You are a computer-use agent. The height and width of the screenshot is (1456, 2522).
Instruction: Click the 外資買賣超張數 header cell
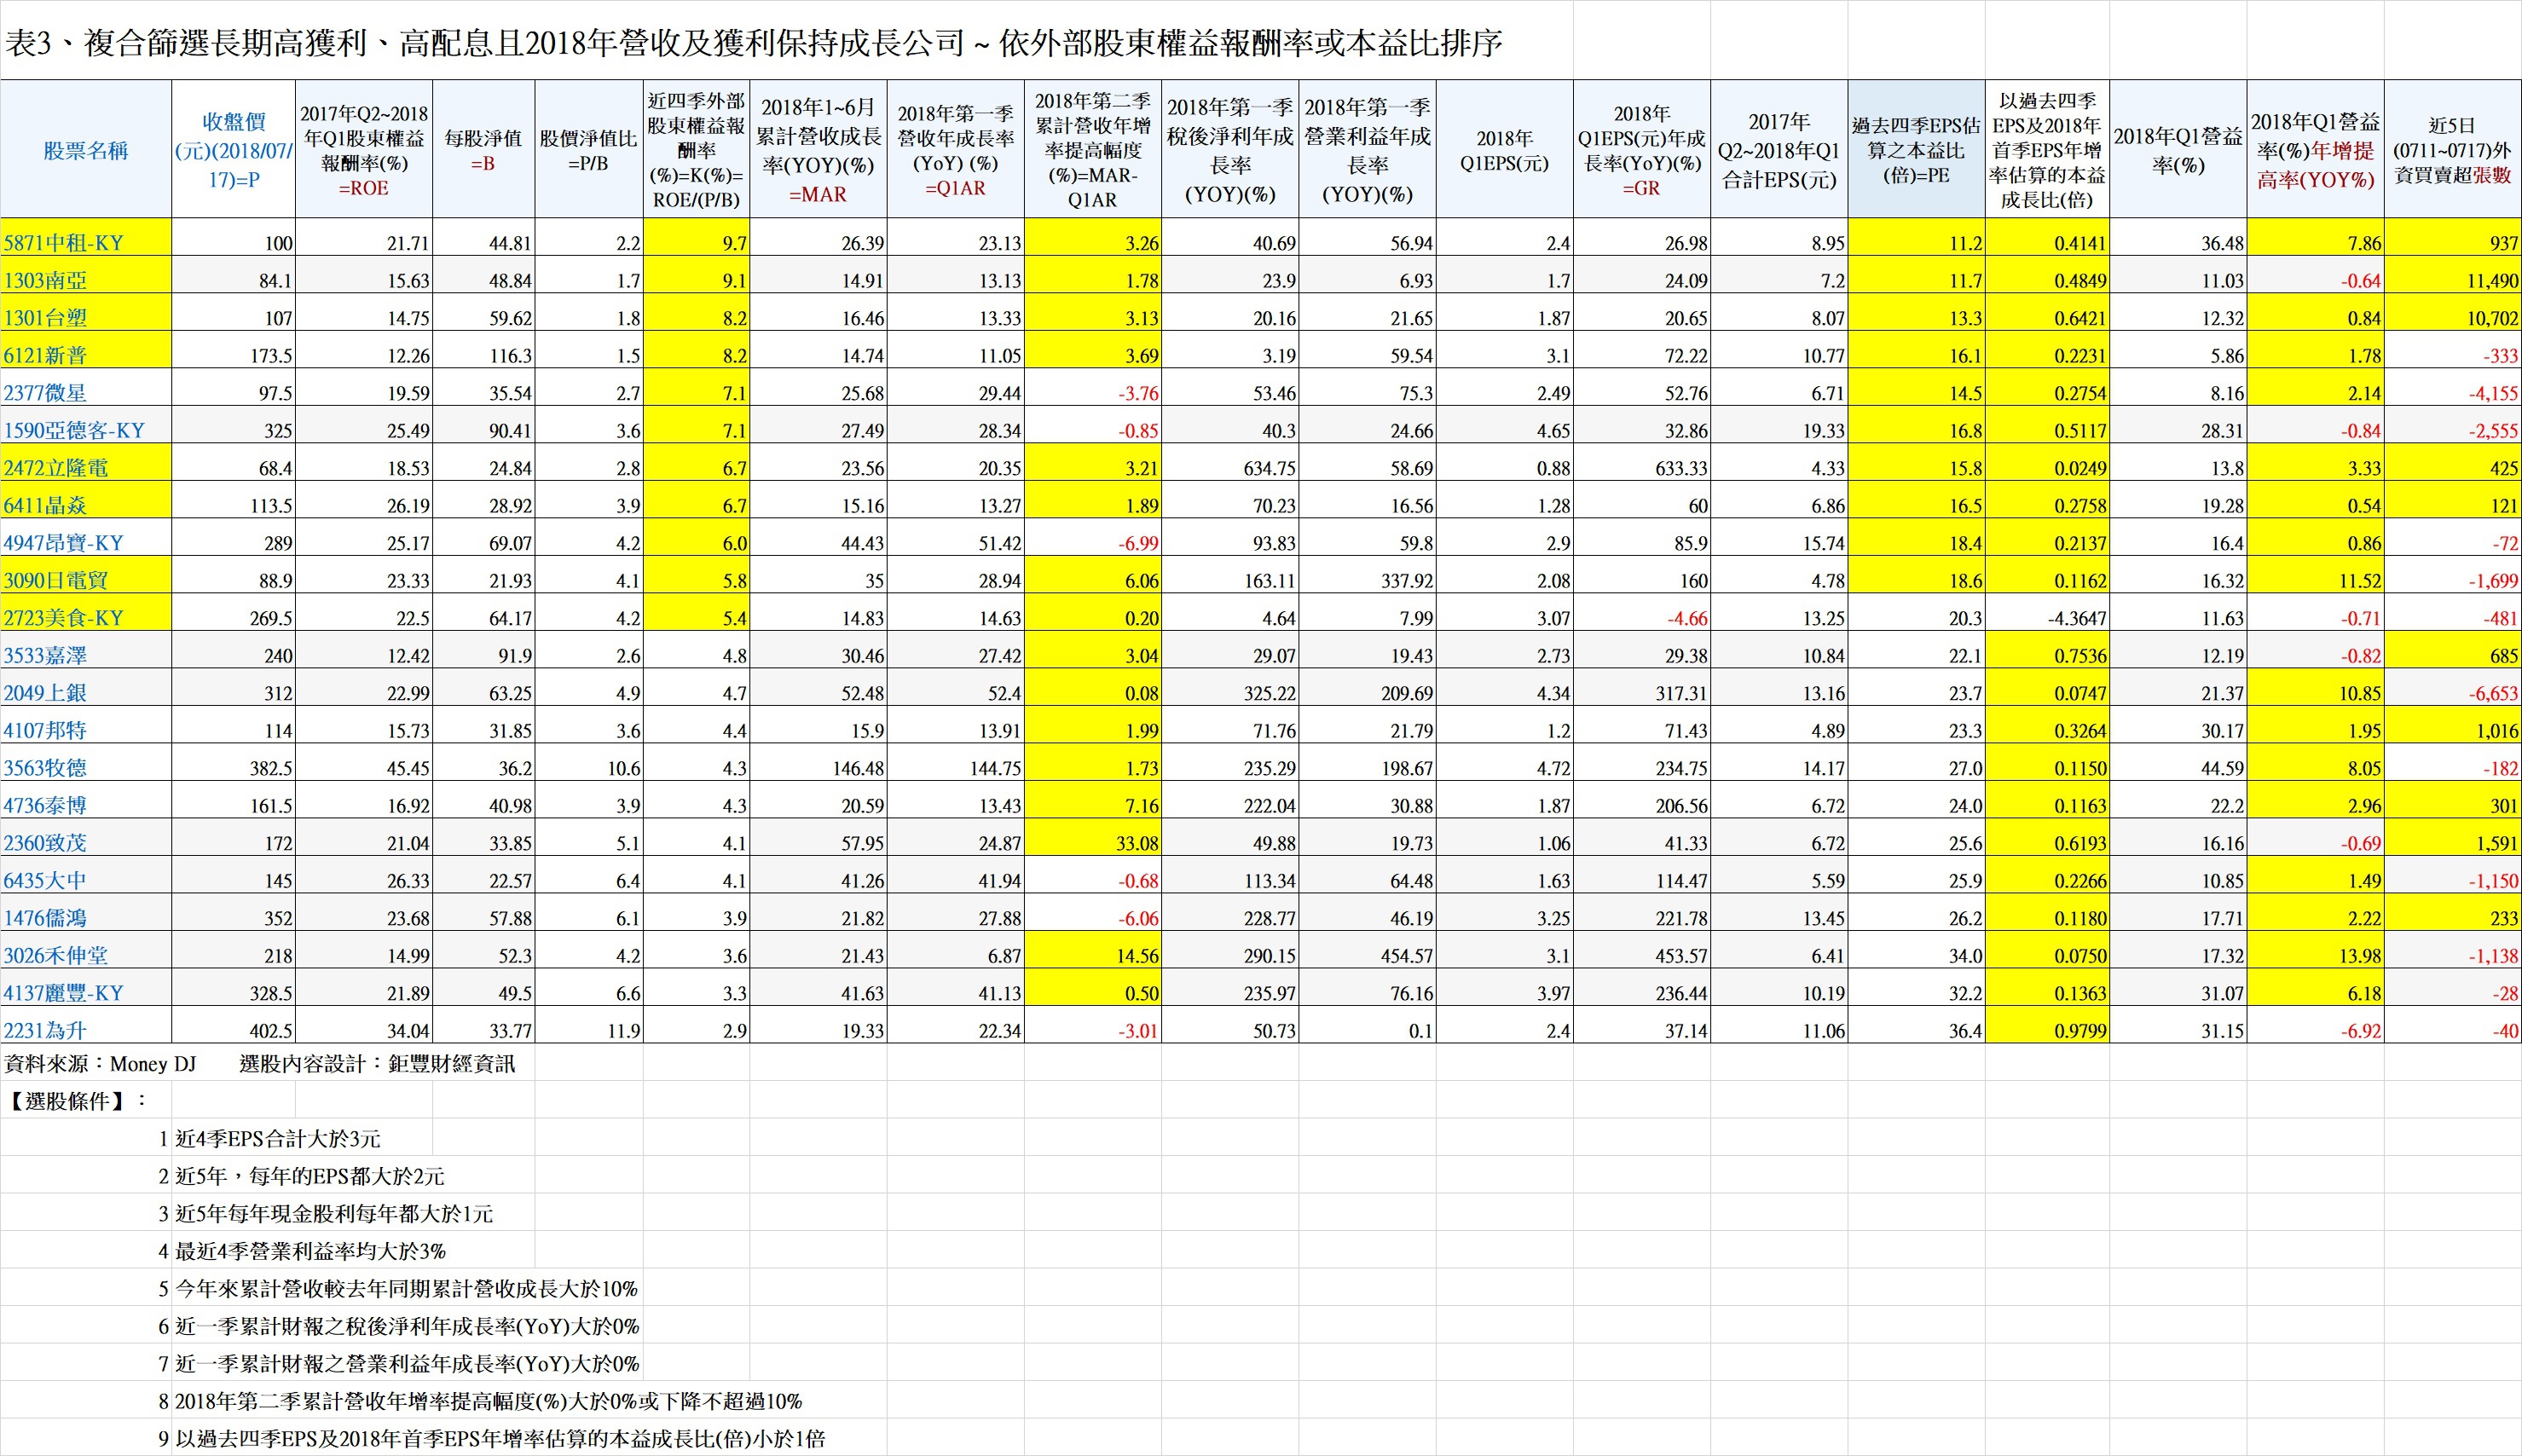click(x=2452, y=150)
